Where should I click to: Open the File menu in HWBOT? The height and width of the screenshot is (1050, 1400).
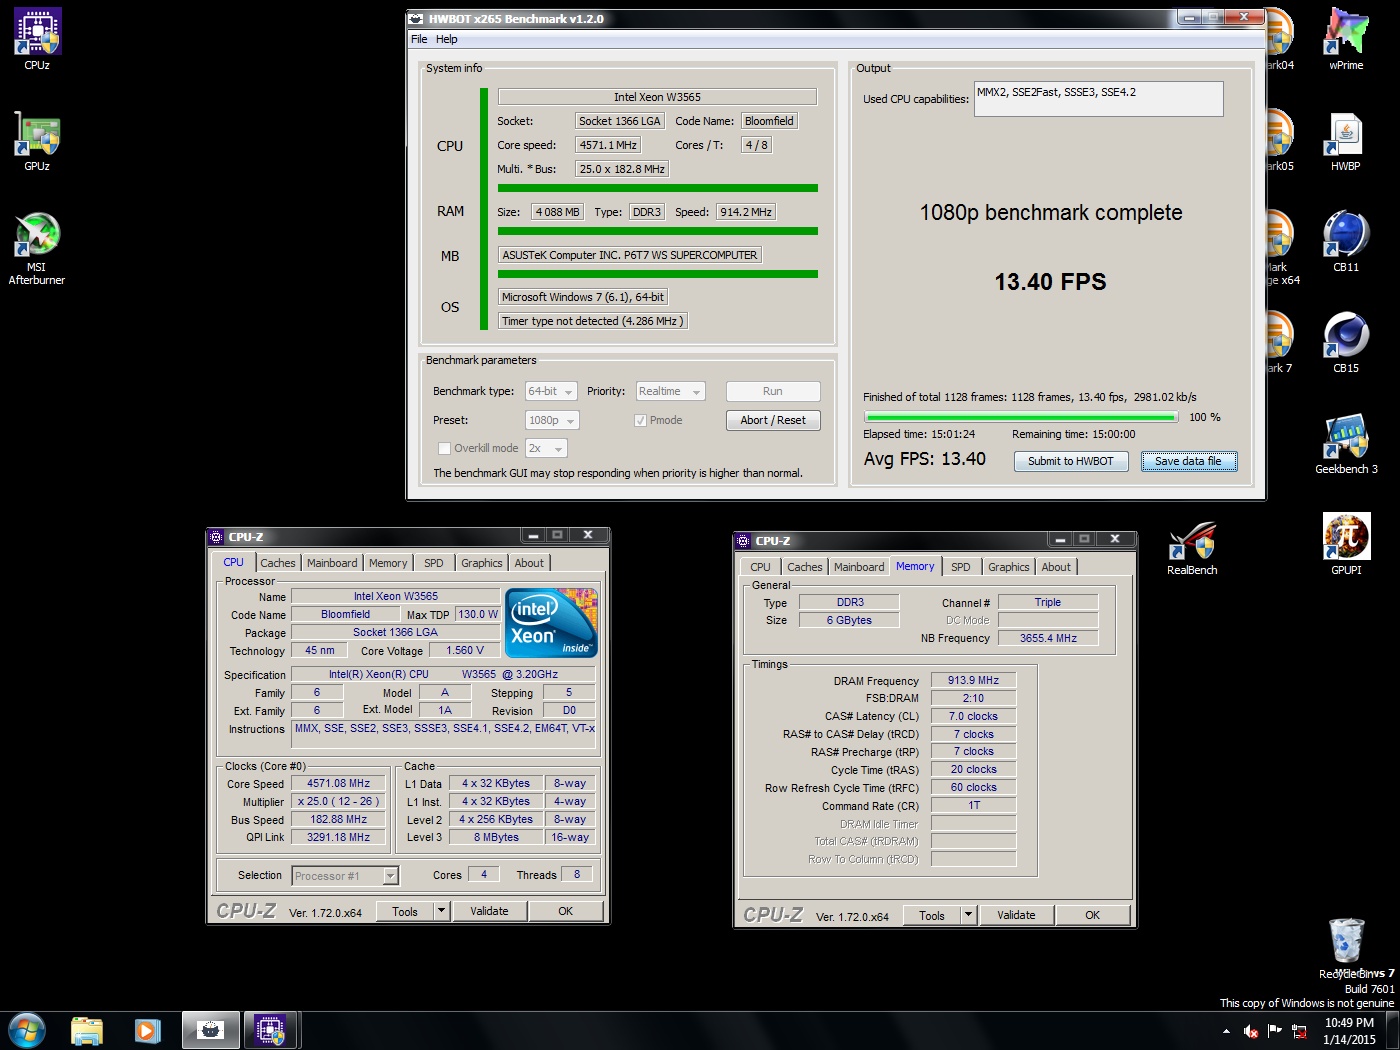(x=419, y=39)
